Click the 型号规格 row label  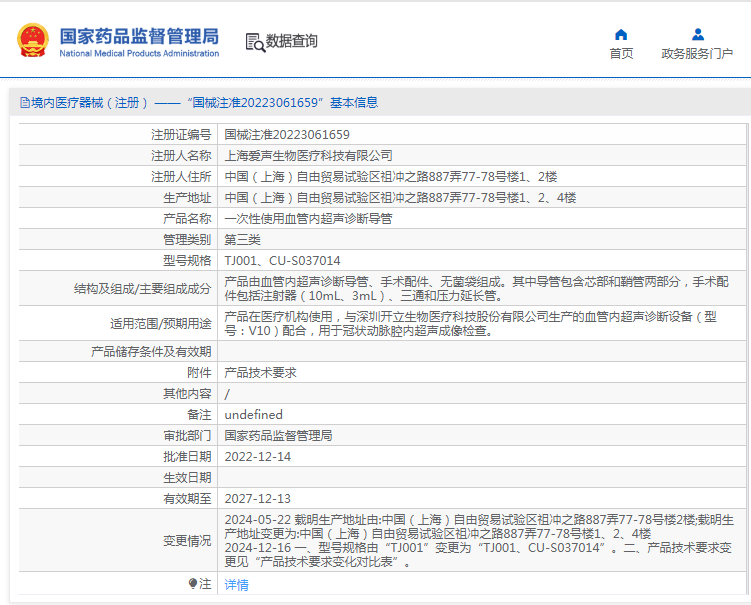pyautogui.click(x=187, y=261)
